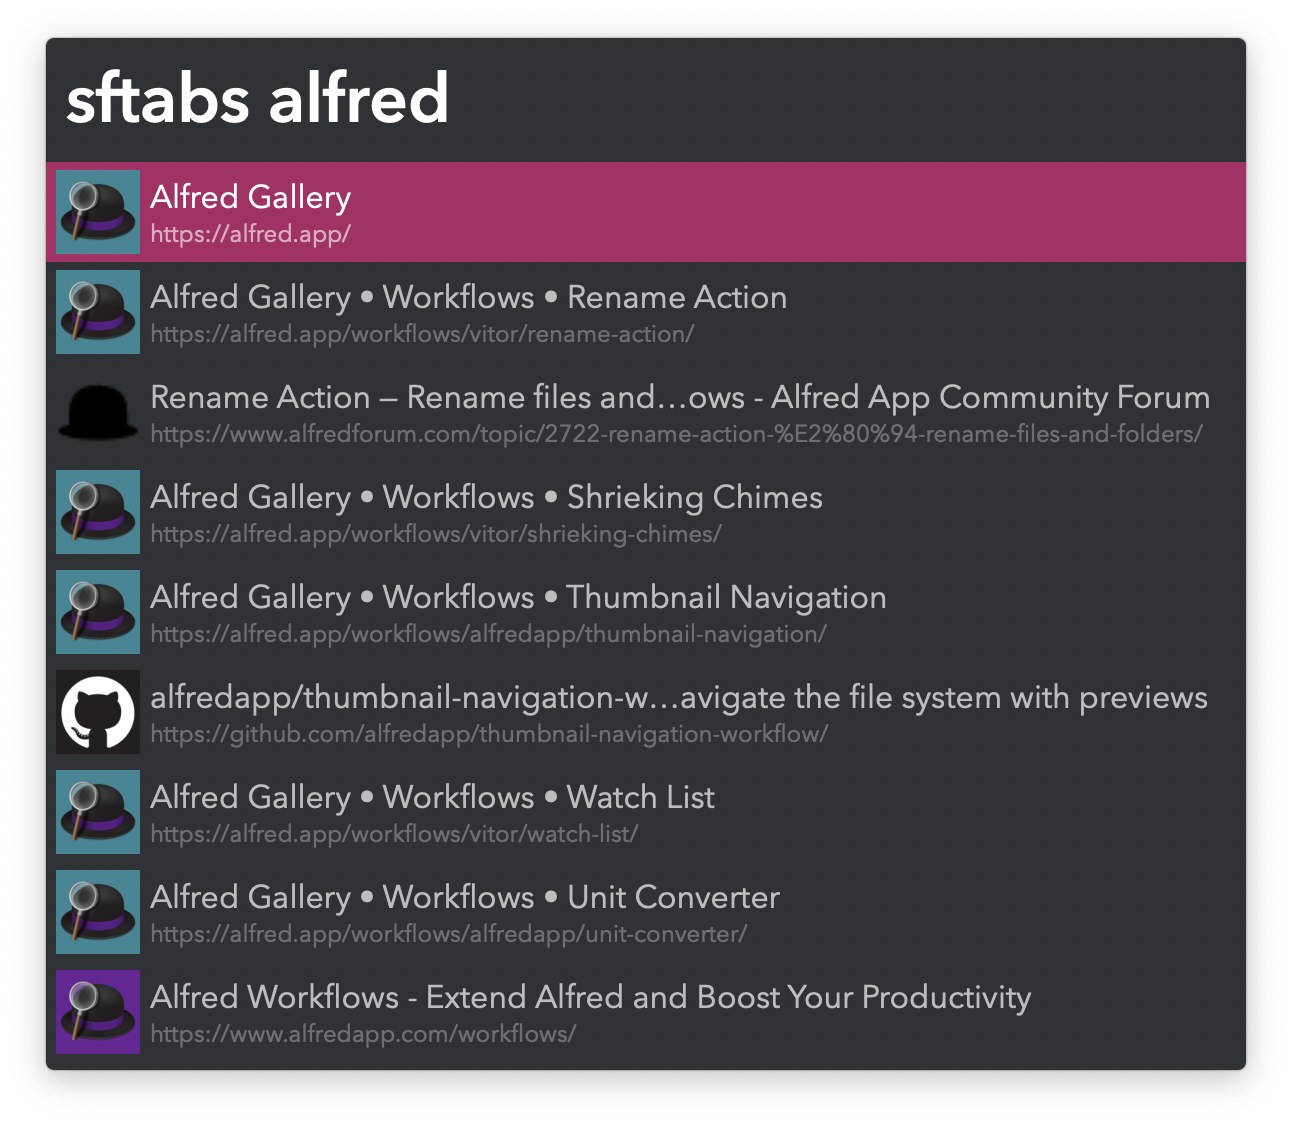Viewport: 1292px width, 1124px height.
Task: Click the alfredapp.com/workflows URL subtitle
Action: [363, 1034]
